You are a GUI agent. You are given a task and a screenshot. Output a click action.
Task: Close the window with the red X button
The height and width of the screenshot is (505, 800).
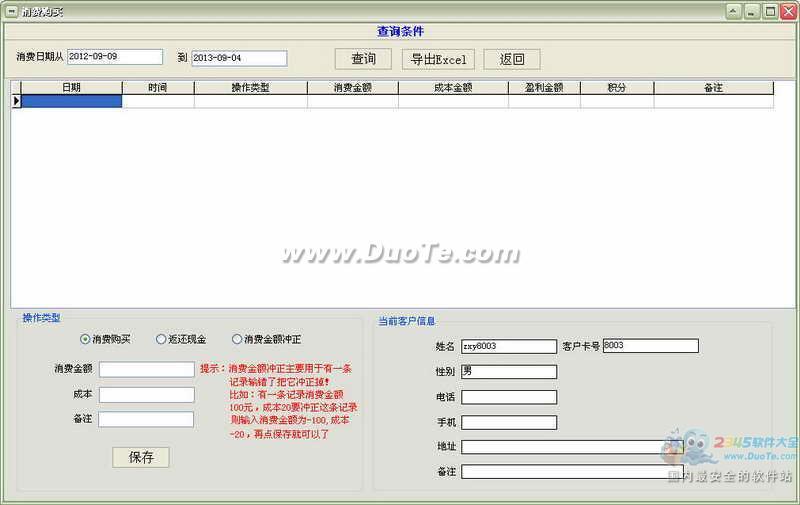pos(788,11)
